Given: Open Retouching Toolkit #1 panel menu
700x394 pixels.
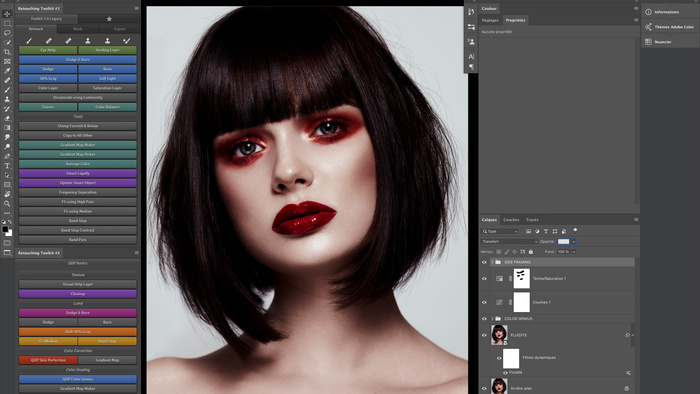Looking at the screenshot, I should pos(136,8).
